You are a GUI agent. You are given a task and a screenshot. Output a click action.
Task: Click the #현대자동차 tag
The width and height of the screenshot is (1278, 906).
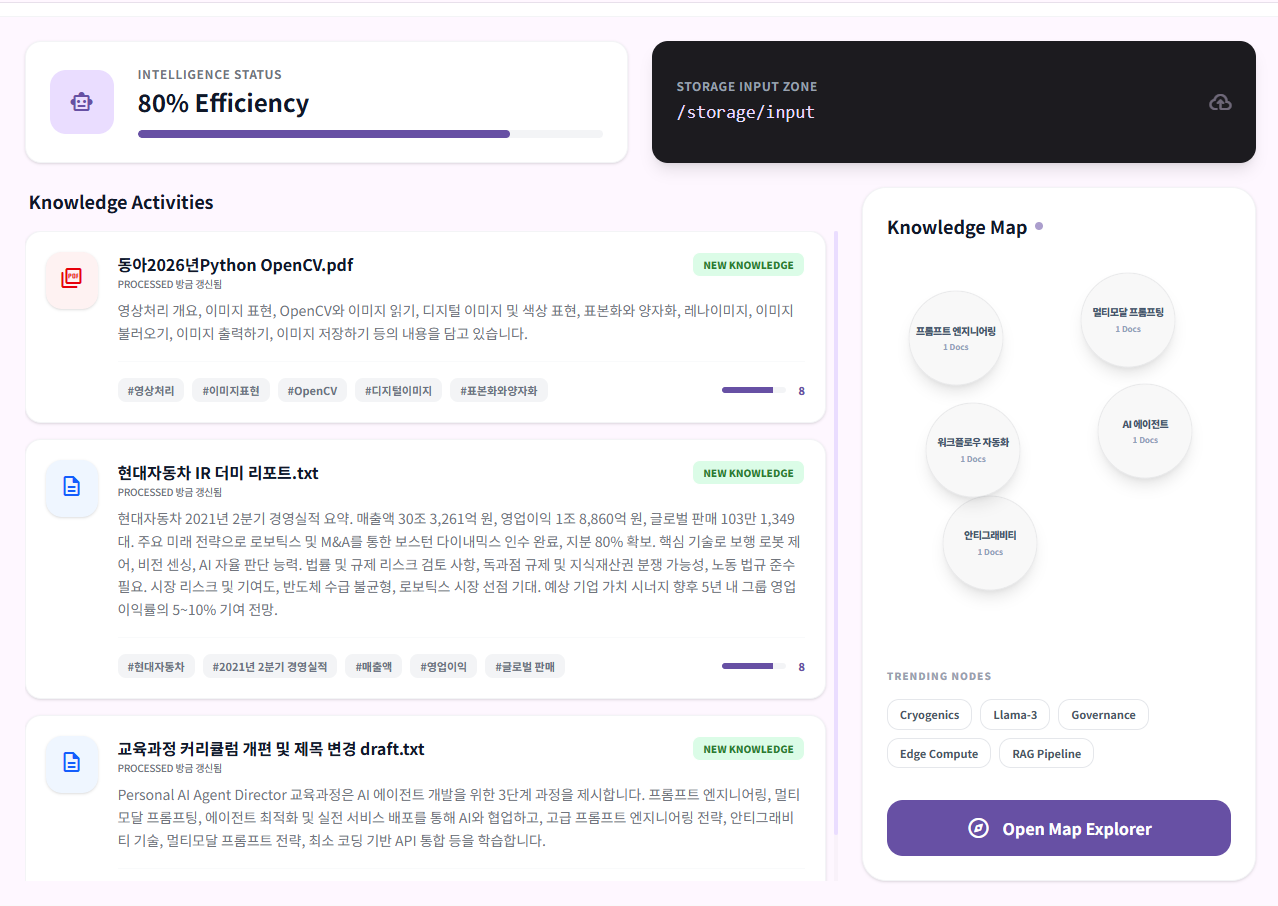[156, 667]
